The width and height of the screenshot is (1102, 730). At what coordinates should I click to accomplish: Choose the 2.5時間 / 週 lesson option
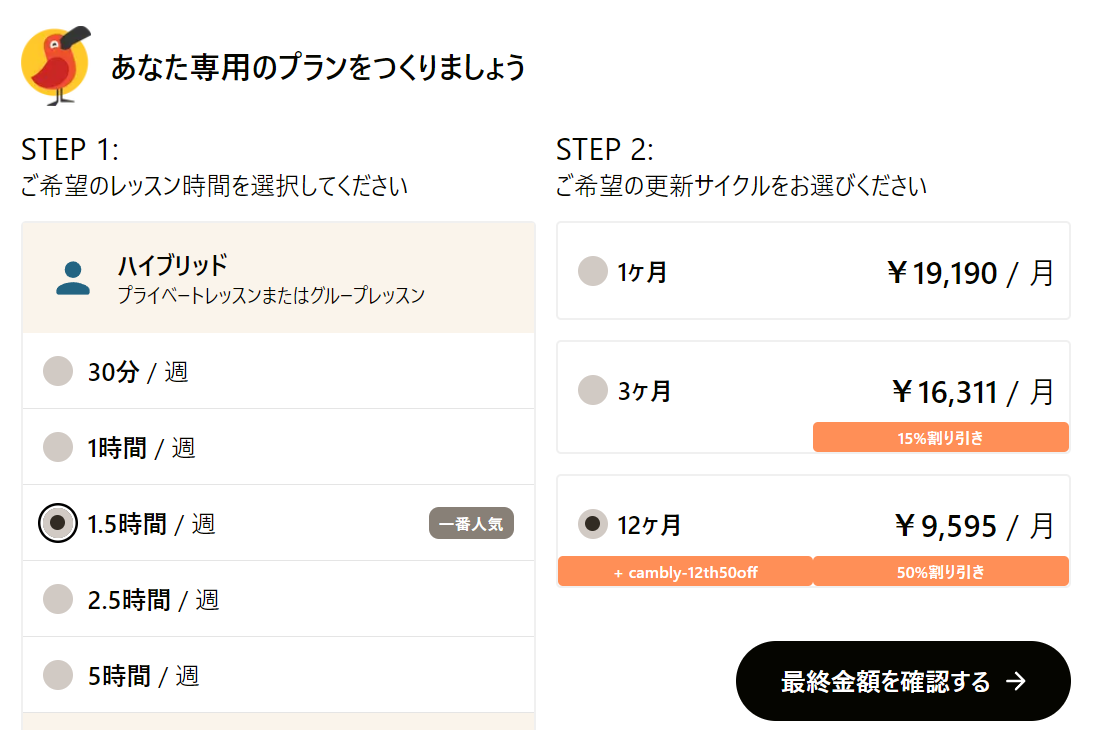(278, 599)
